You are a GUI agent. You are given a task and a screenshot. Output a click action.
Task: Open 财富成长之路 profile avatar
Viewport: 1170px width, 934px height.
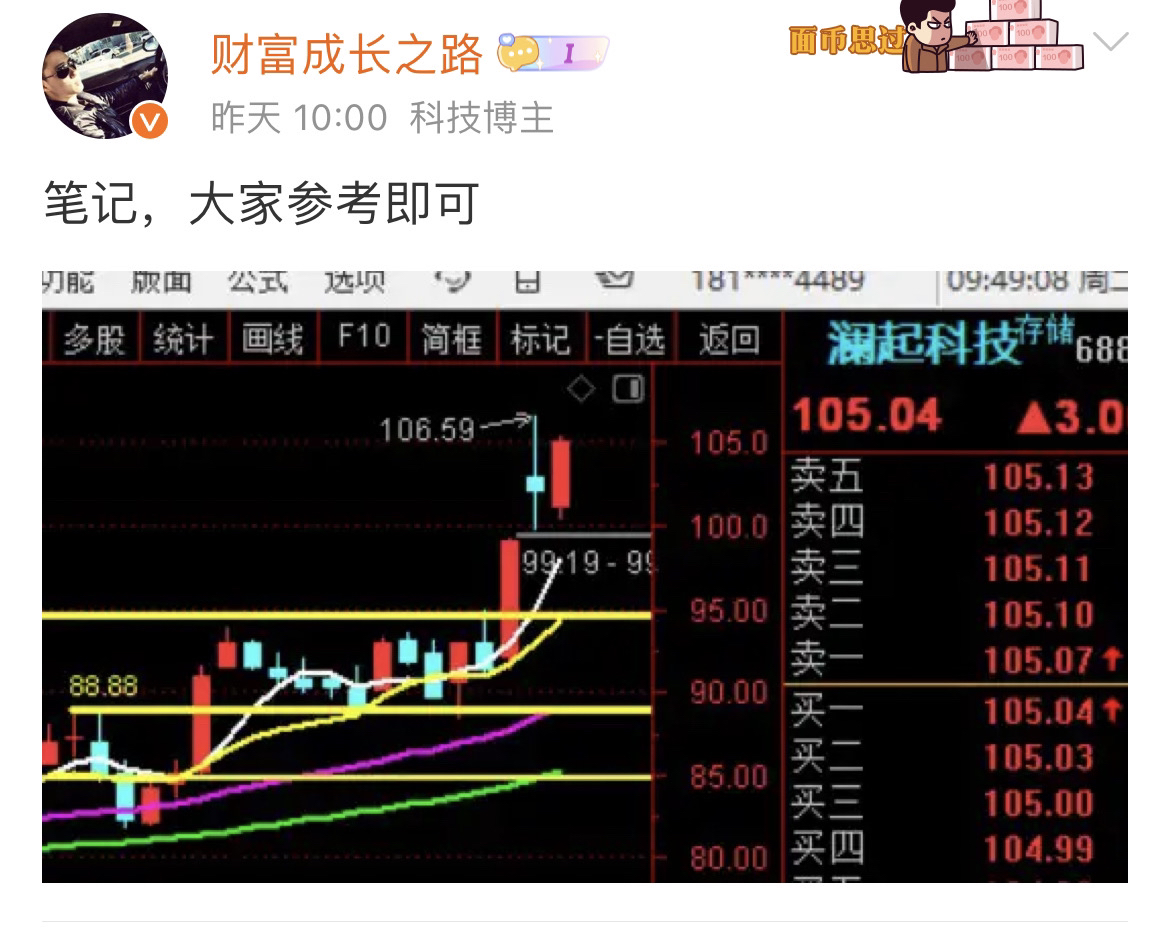coord(104,75)
